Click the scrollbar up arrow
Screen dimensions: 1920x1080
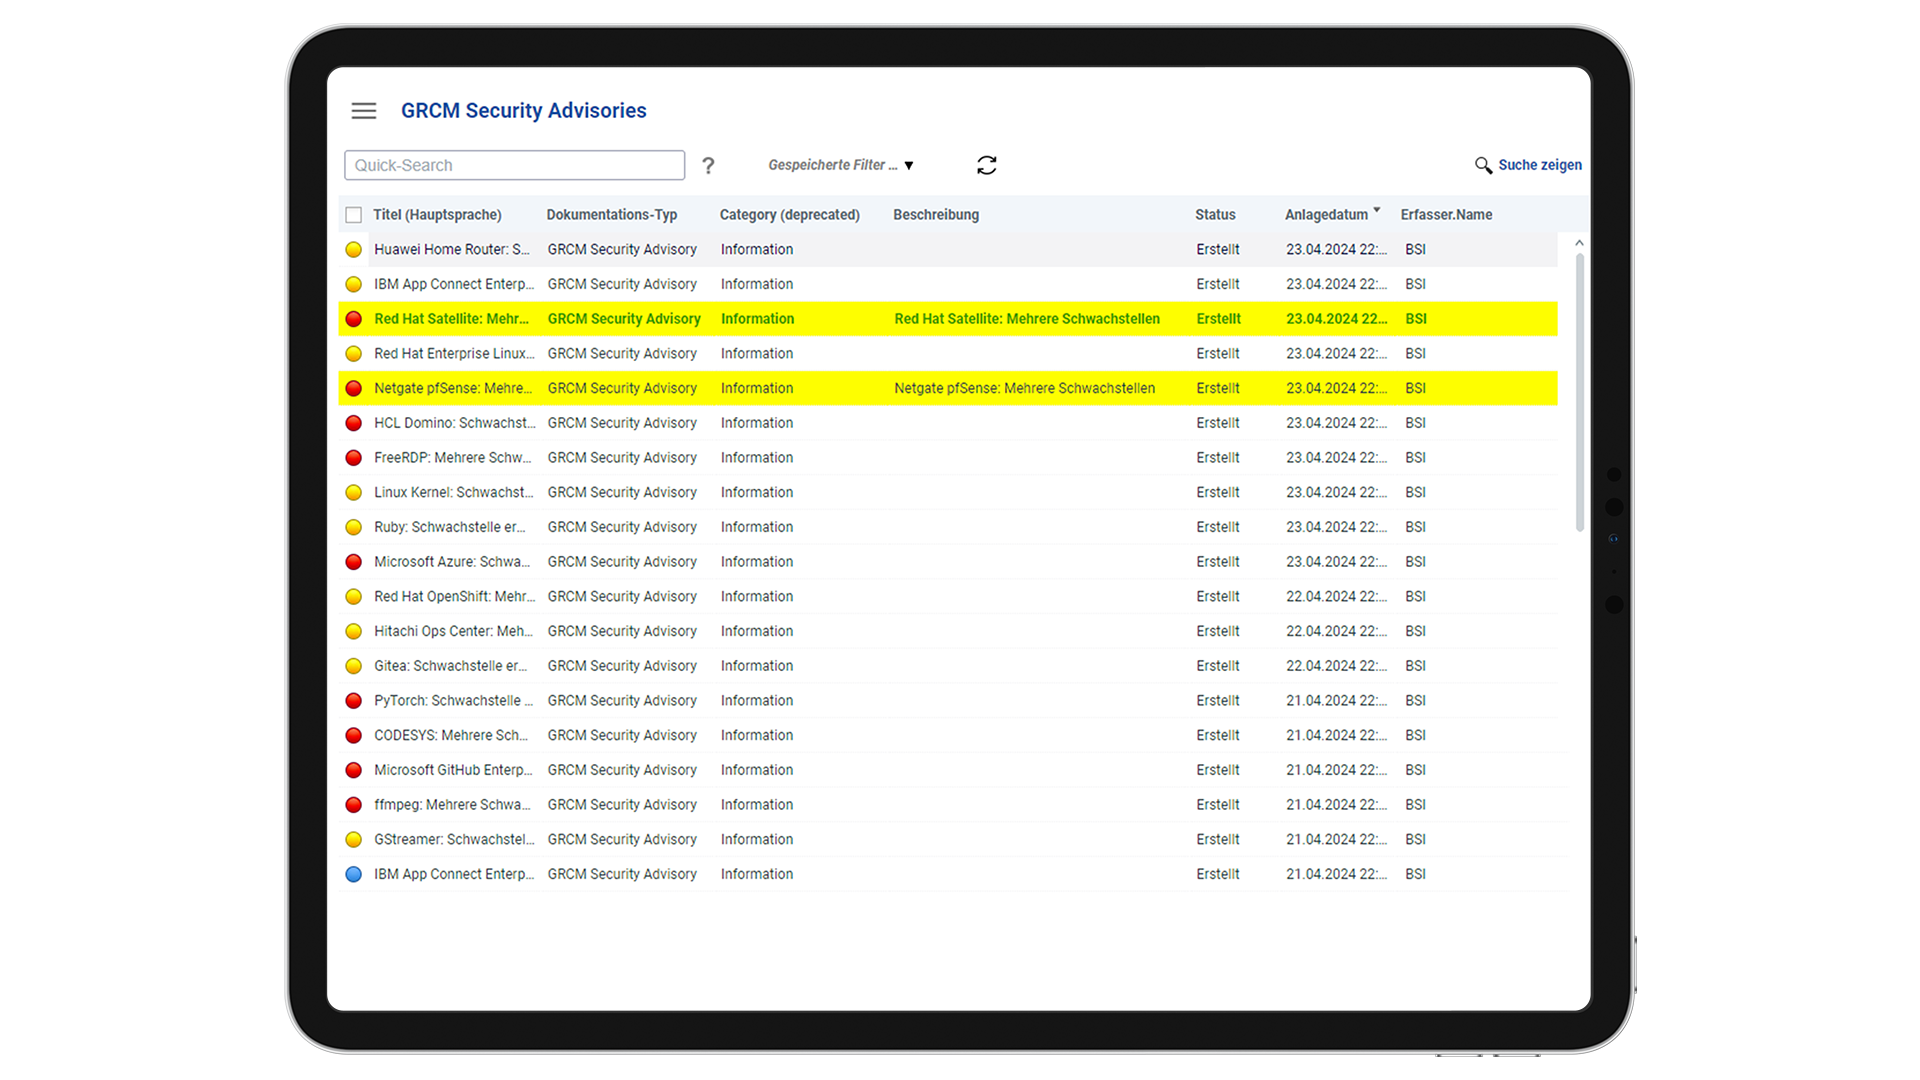[1579, 243]
